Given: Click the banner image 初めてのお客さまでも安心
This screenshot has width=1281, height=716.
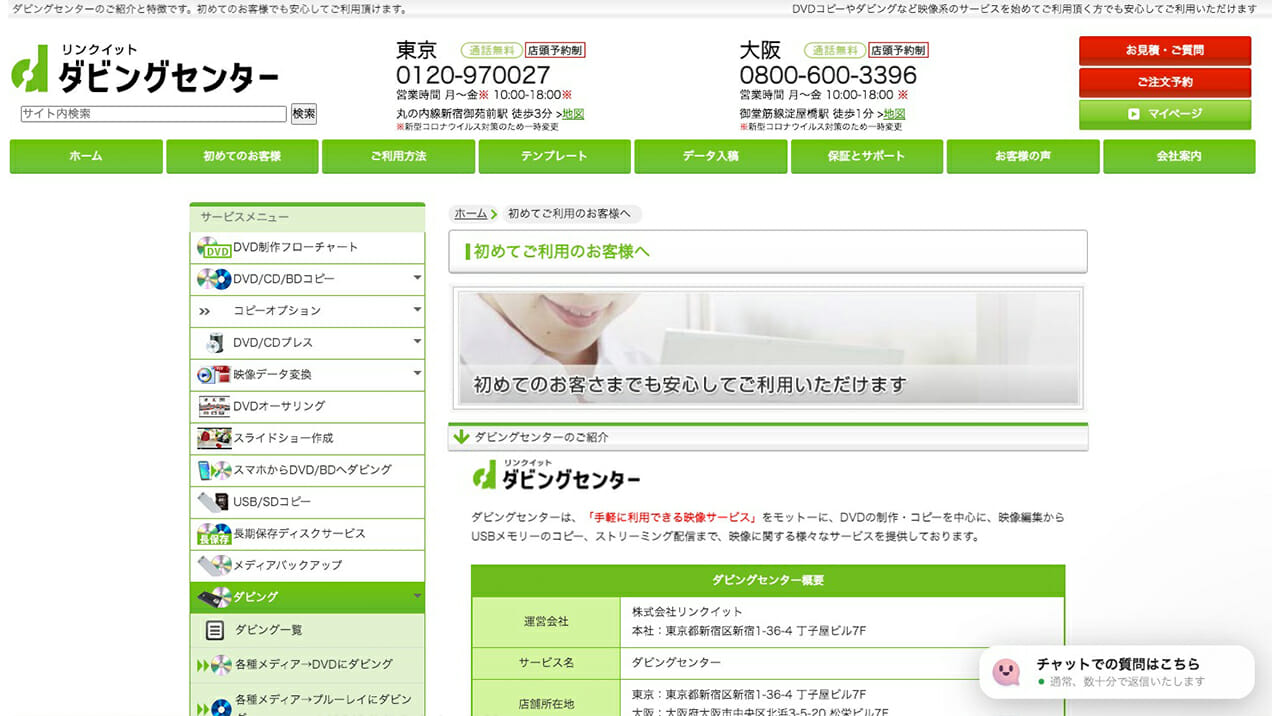Looking at the screenshot, I should [767, 349].
